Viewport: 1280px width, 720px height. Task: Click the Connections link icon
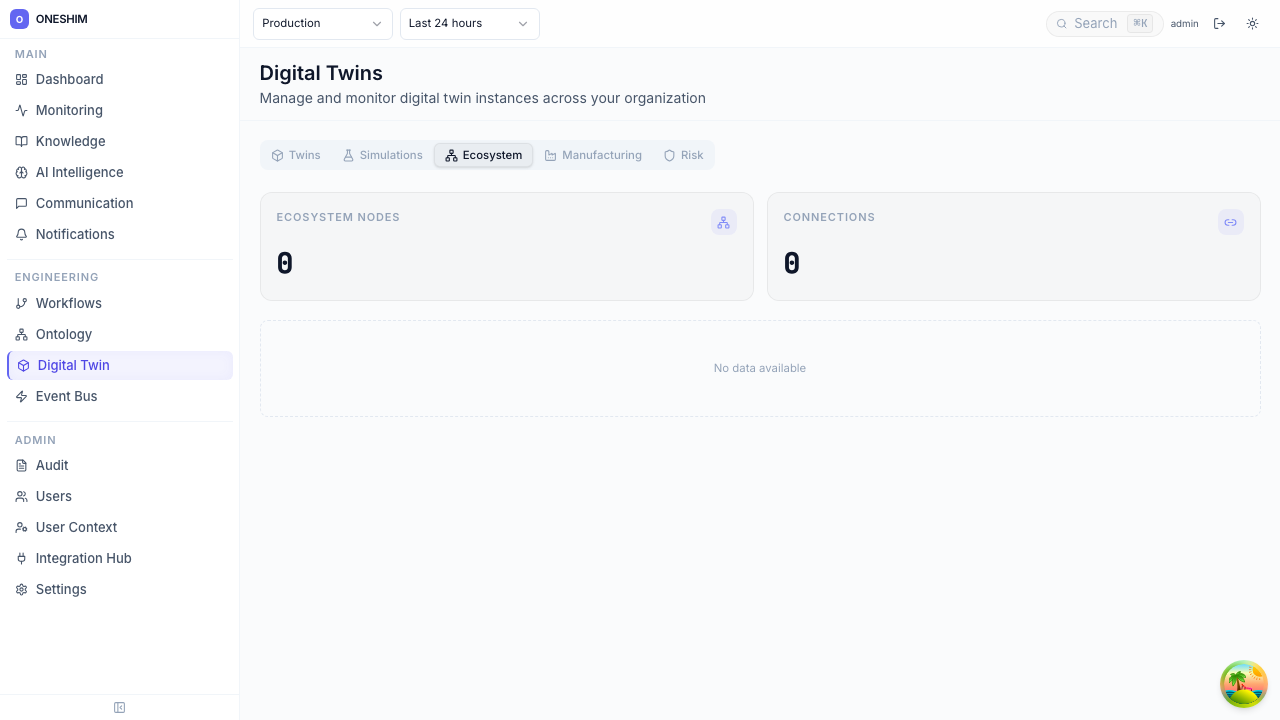click(x=1230, y=223)
